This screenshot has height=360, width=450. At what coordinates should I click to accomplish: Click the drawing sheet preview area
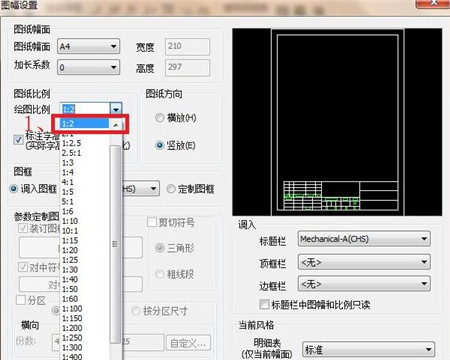[337, 122]
